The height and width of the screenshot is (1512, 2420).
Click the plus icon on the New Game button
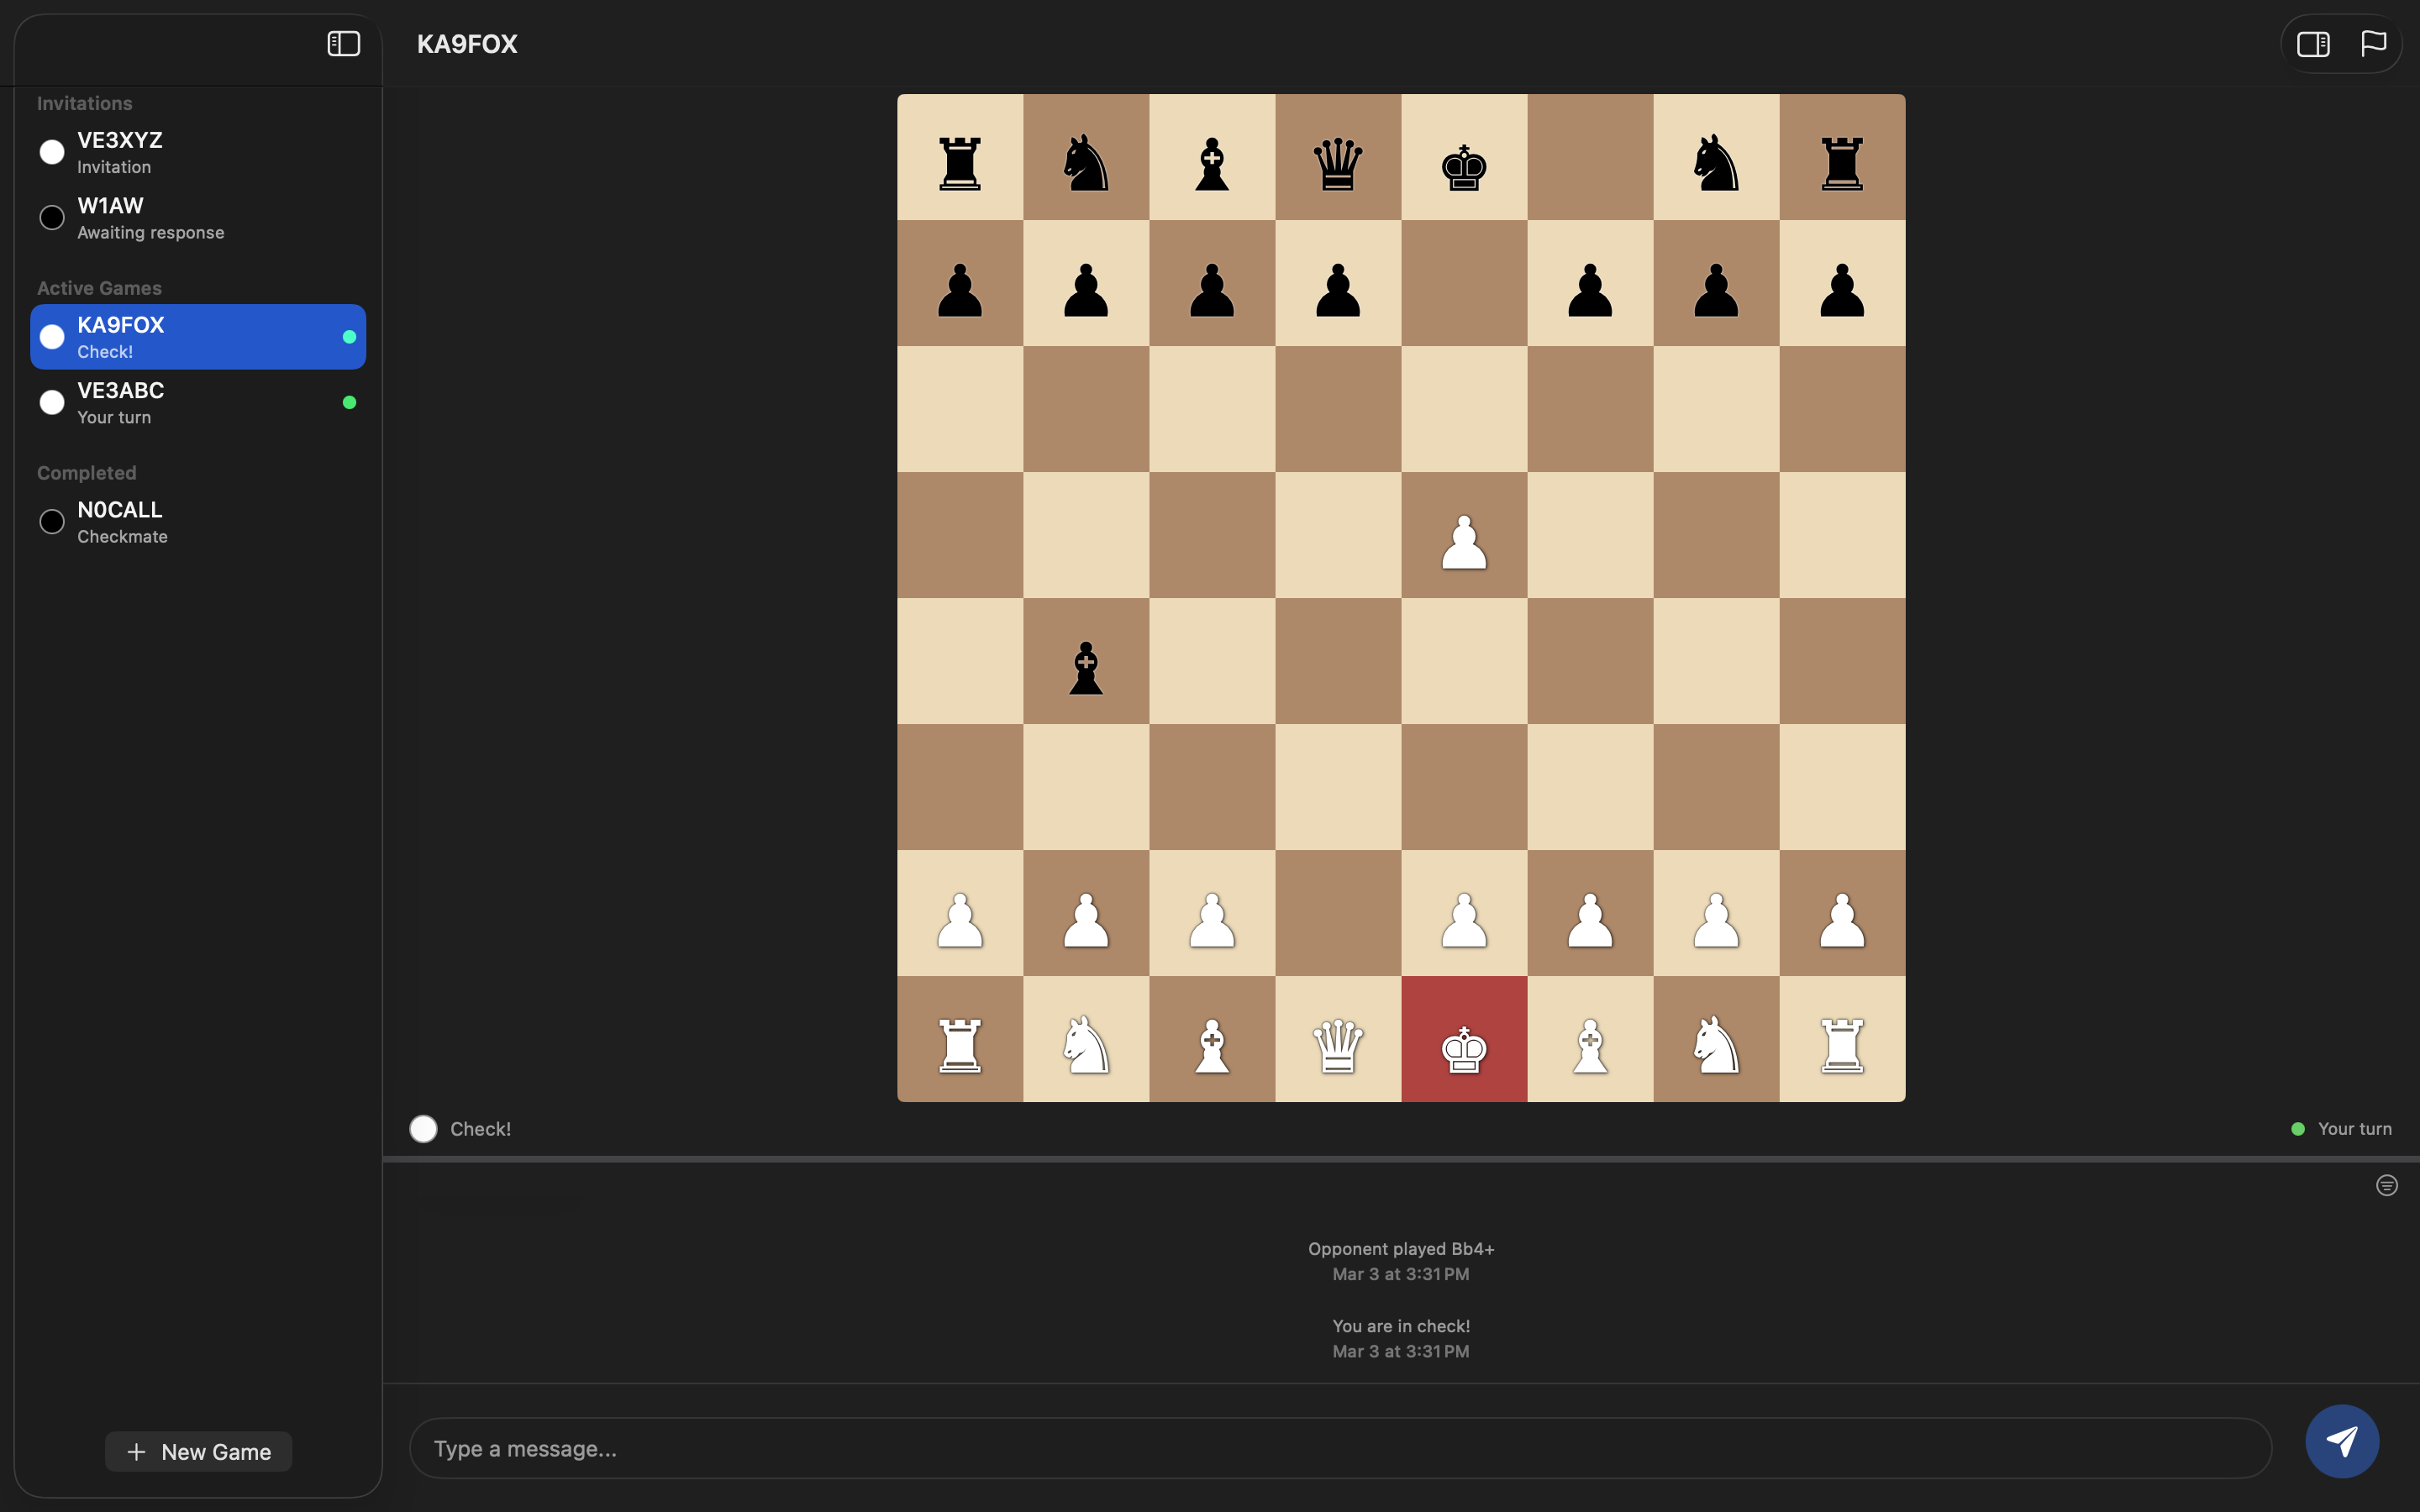137,1451
